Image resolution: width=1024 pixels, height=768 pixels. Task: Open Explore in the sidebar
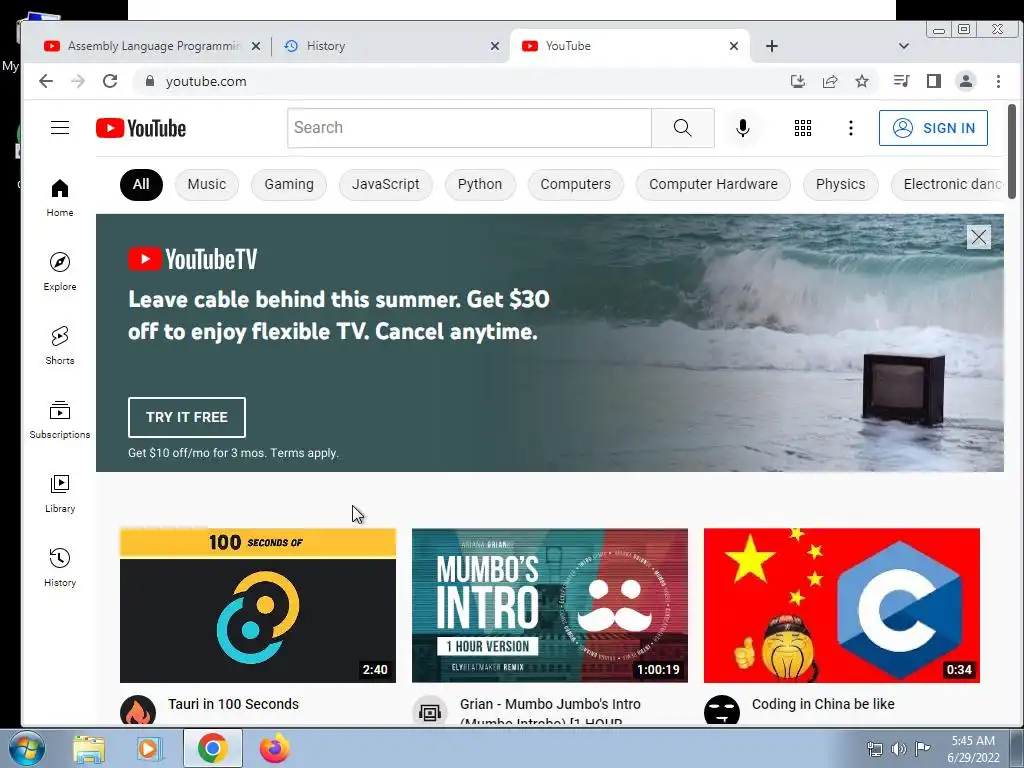point(60,272)
